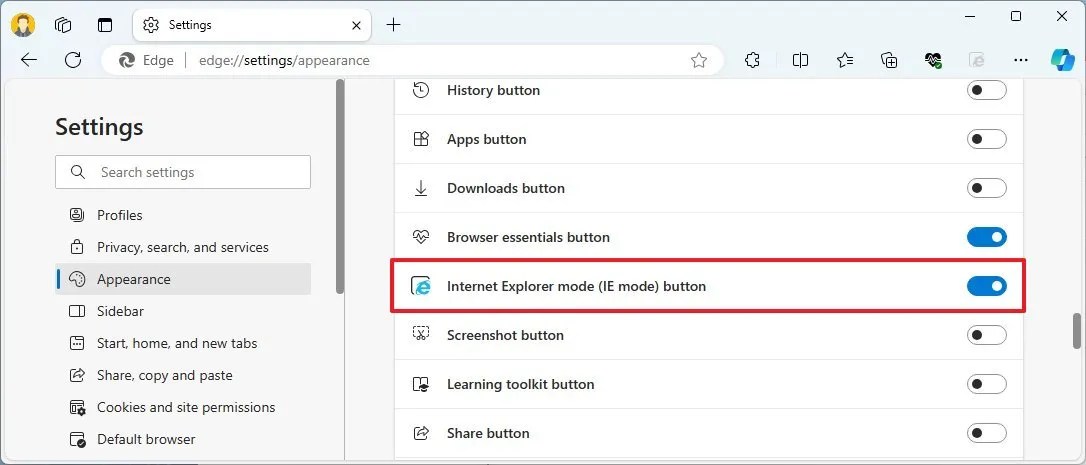Screen dimensions: 1086x465
Task: Click the Internet Explorer logo in list
Action: (x=421, y=286)
